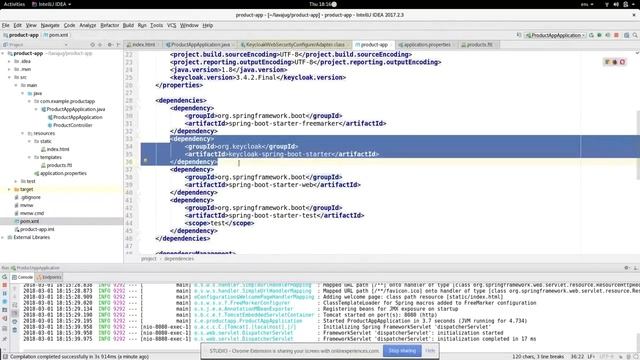Click the Run with Coverage icon in toolbar
The width and height of the screenshot is (640, 360).
[x=608, y=36]
